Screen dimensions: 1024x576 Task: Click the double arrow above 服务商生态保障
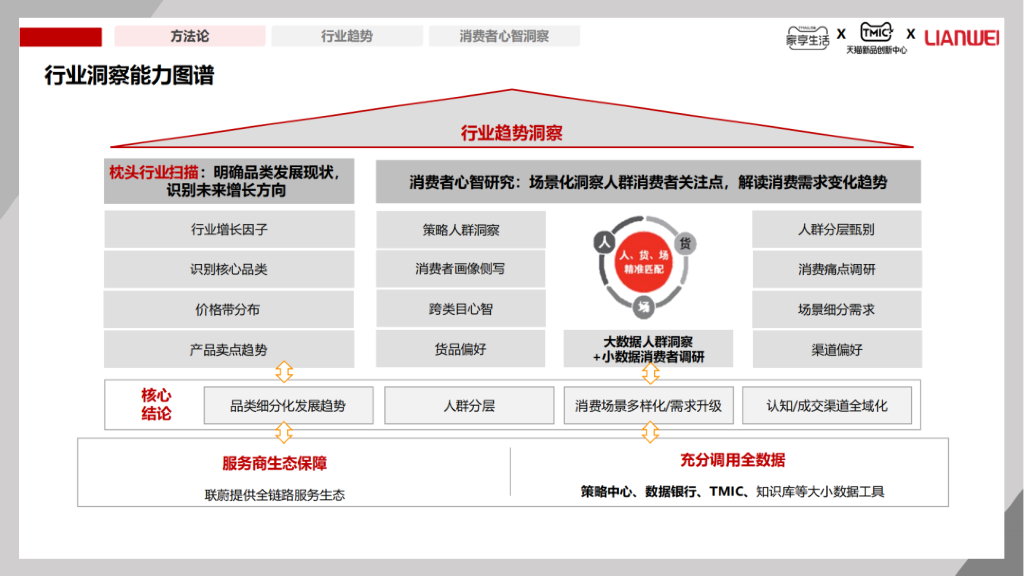(284, 433)
